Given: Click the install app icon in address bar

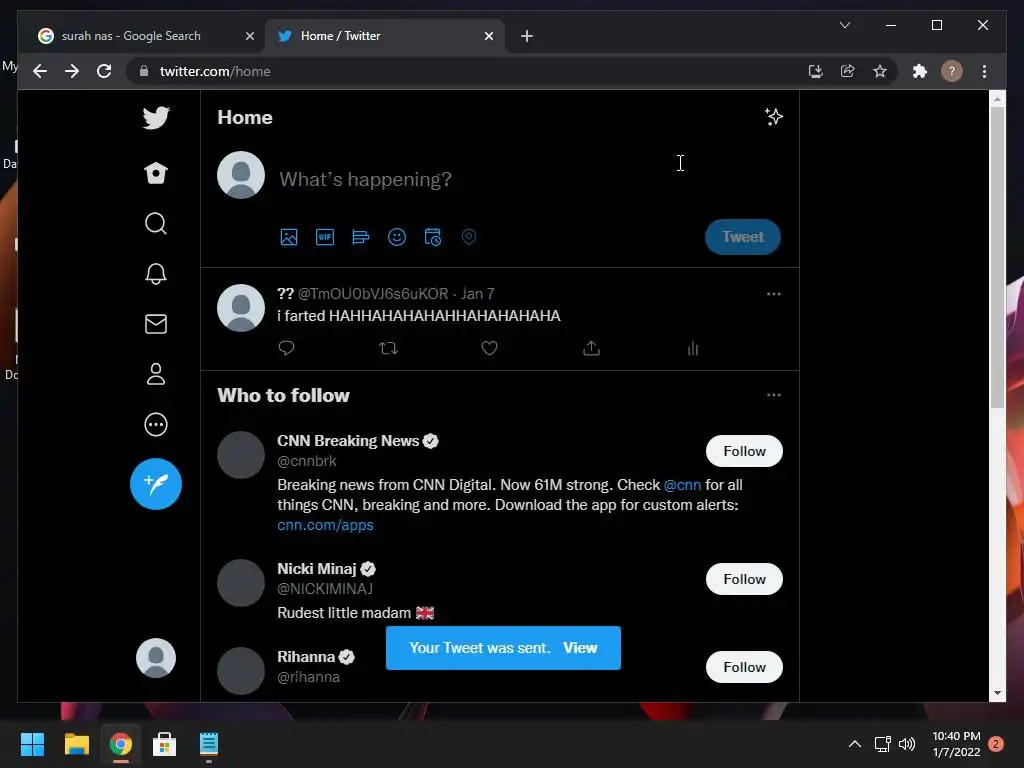Looking at the screenshot, I should point(815,71).
